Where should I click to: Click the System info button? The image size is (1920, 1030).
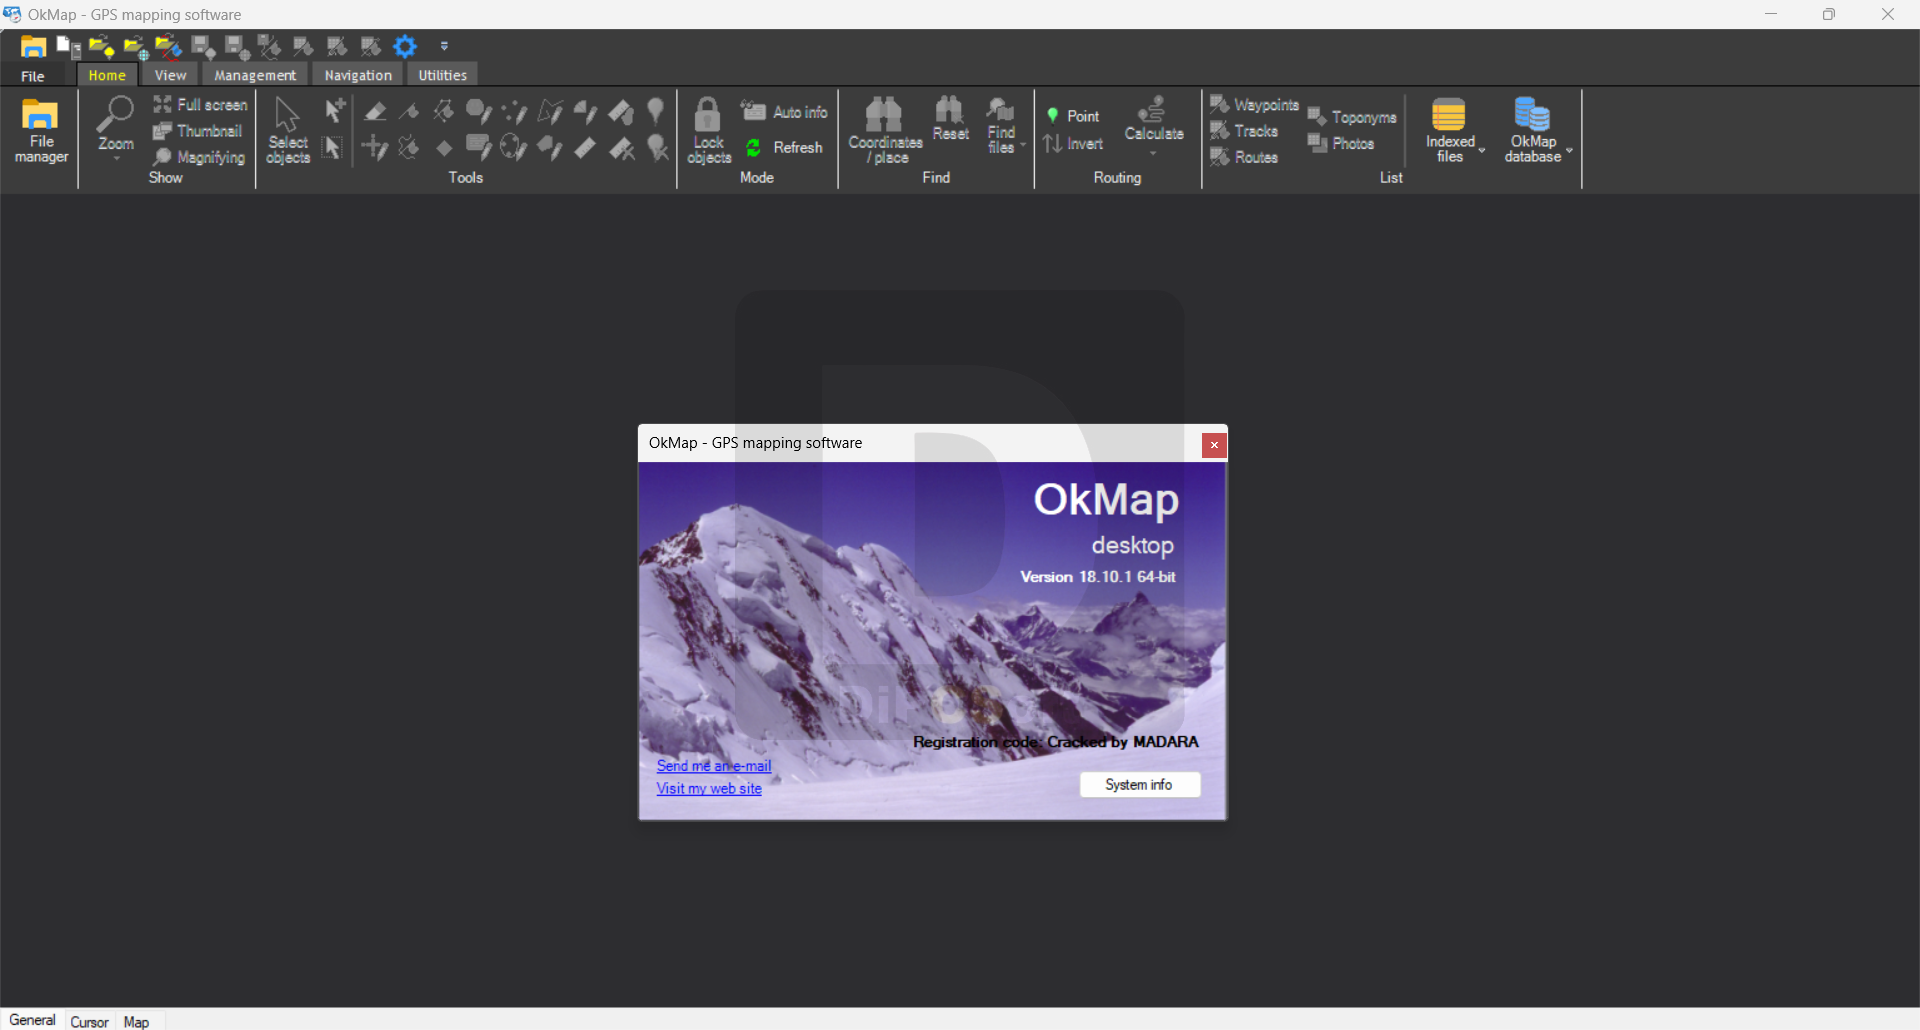point(1139,785)
